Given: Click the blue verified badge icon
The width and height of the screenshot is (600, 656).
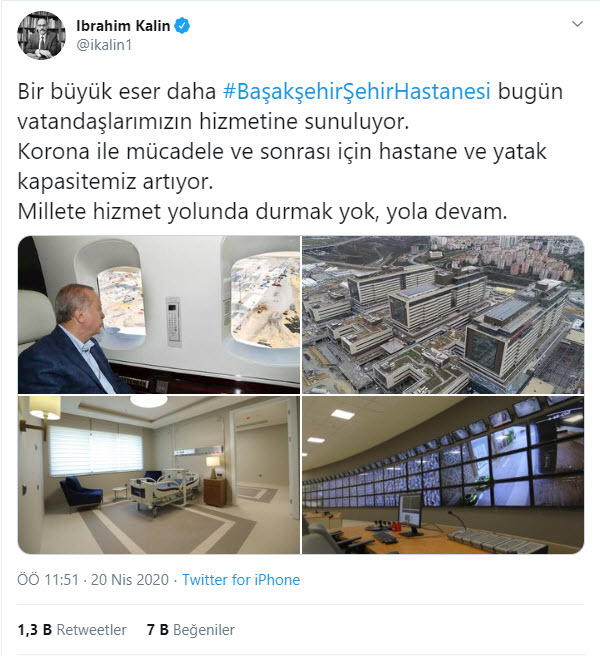Looking at the screenshot, I should pos(182,26).
